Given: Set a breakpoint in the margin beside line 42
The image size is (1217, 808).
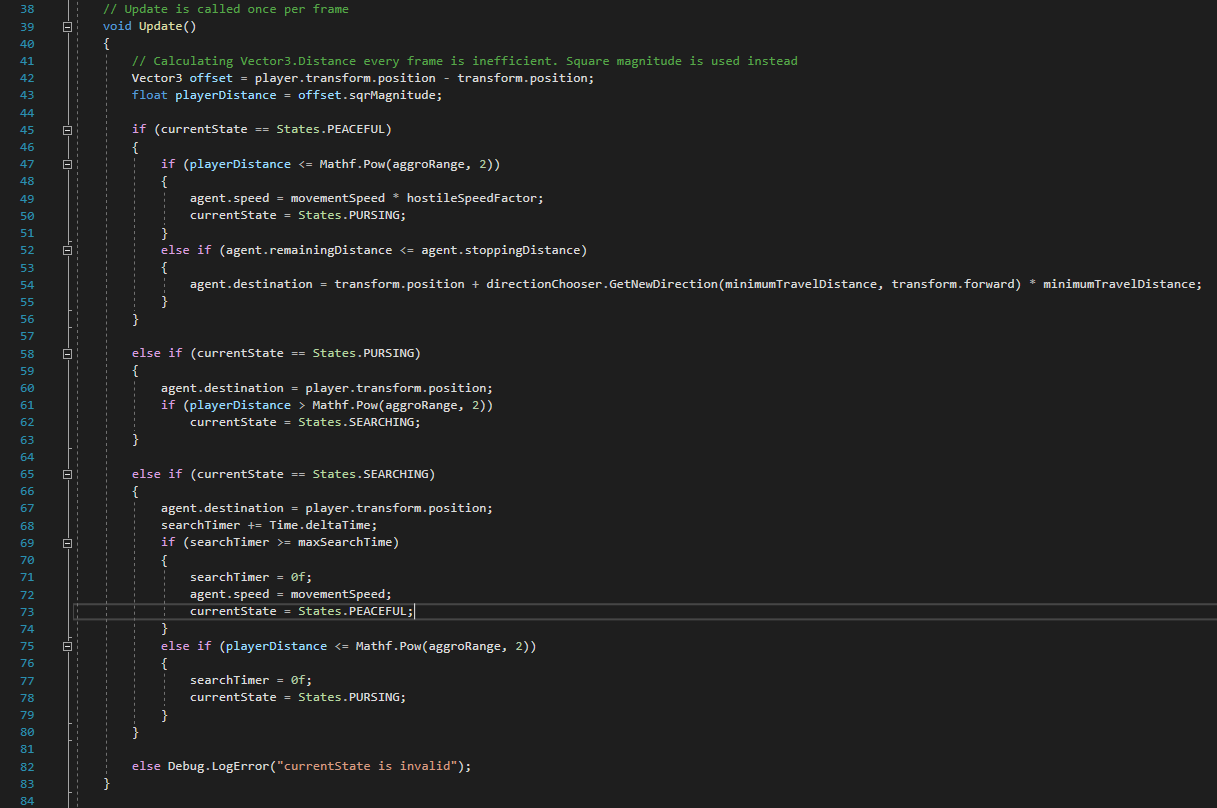Looking at the screenshot, I should 10,77.
